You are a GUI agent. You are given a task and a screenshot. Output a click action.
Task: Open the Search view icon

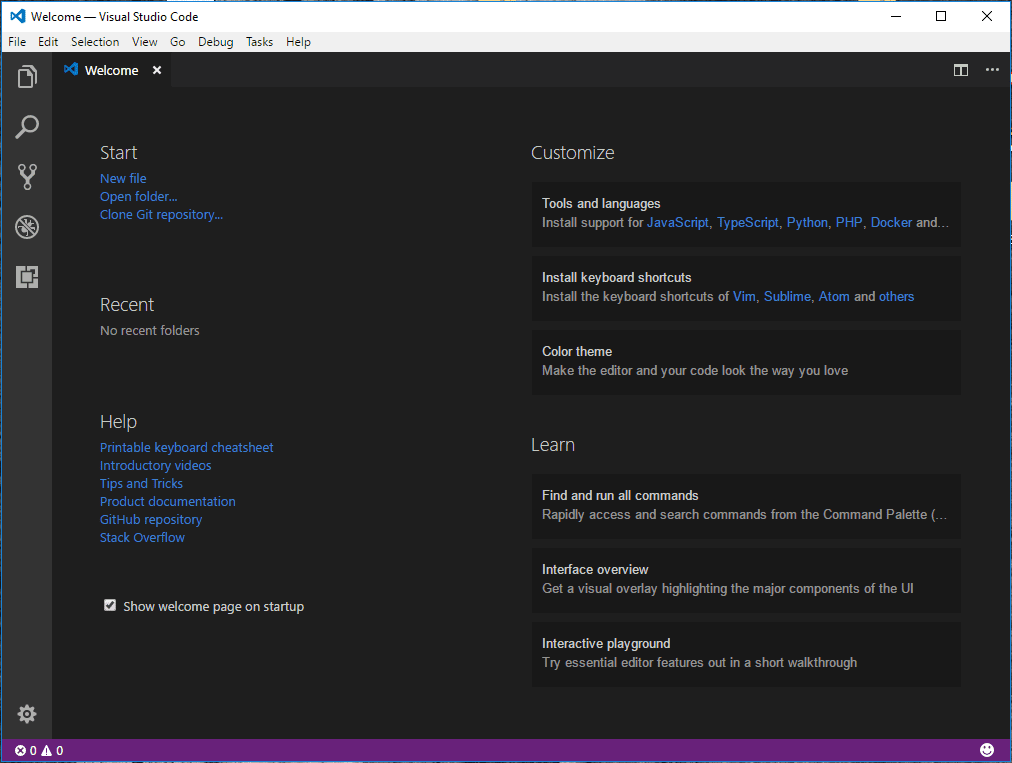click(27, 127)
